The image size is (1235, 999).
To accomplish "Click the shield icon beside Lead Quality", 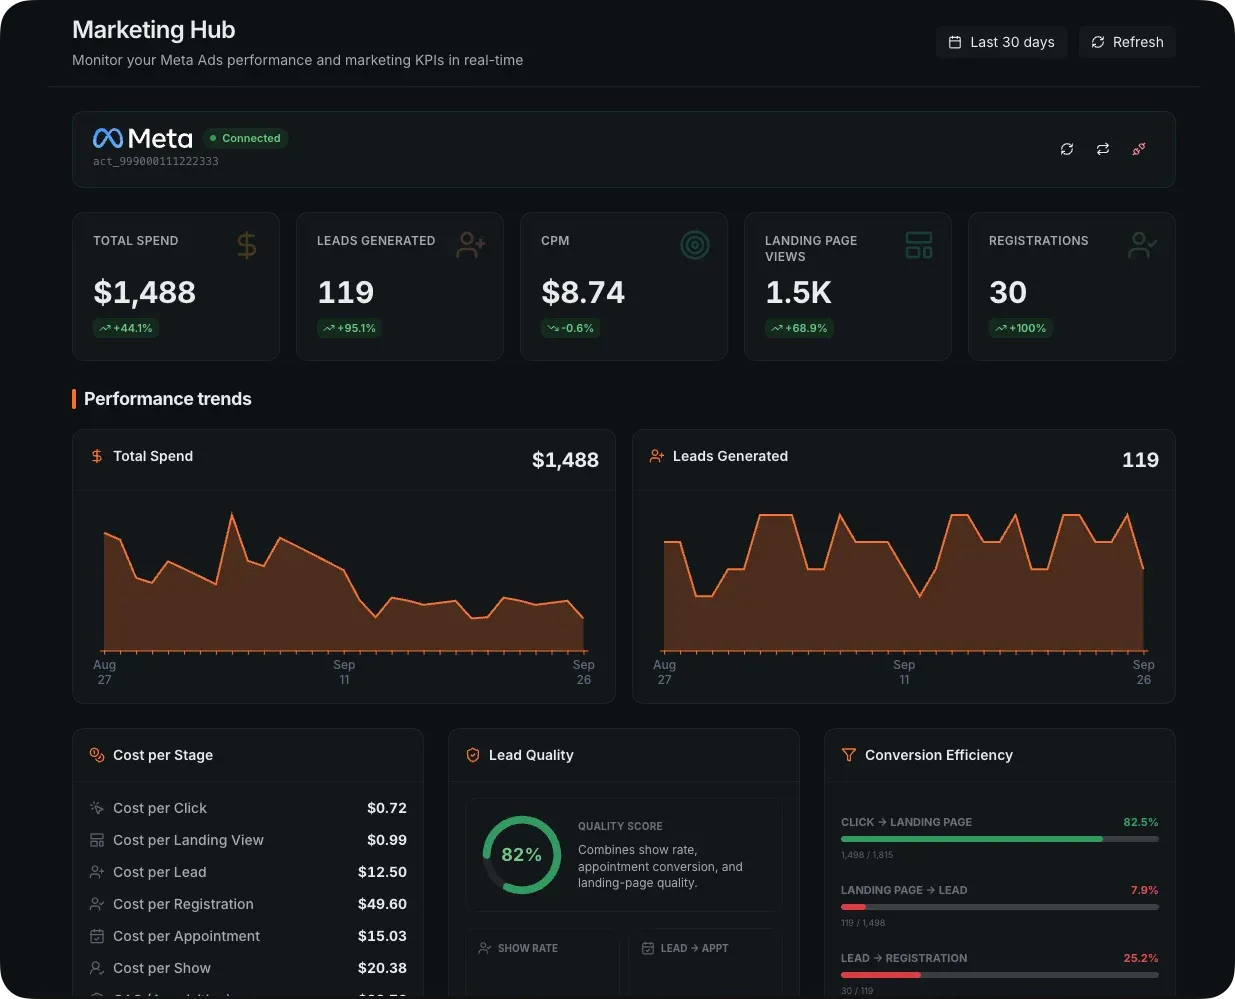I will (x=473, y=755).
